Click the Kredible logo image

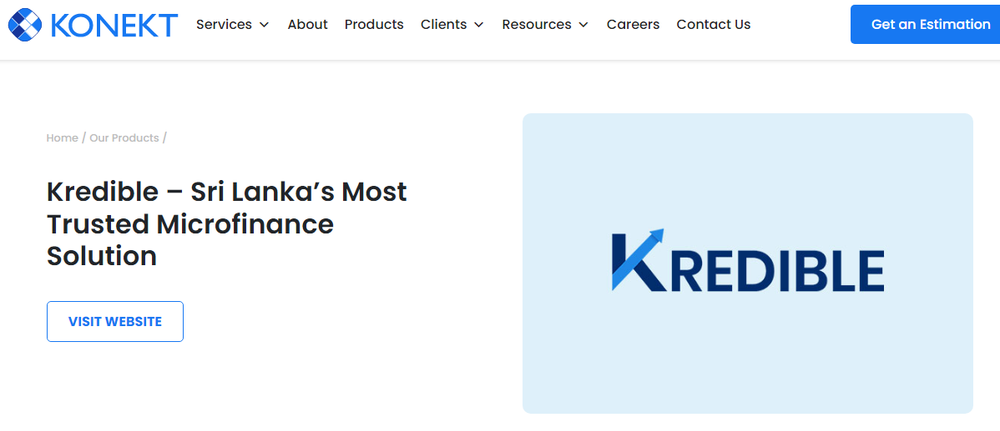(747, 263)
